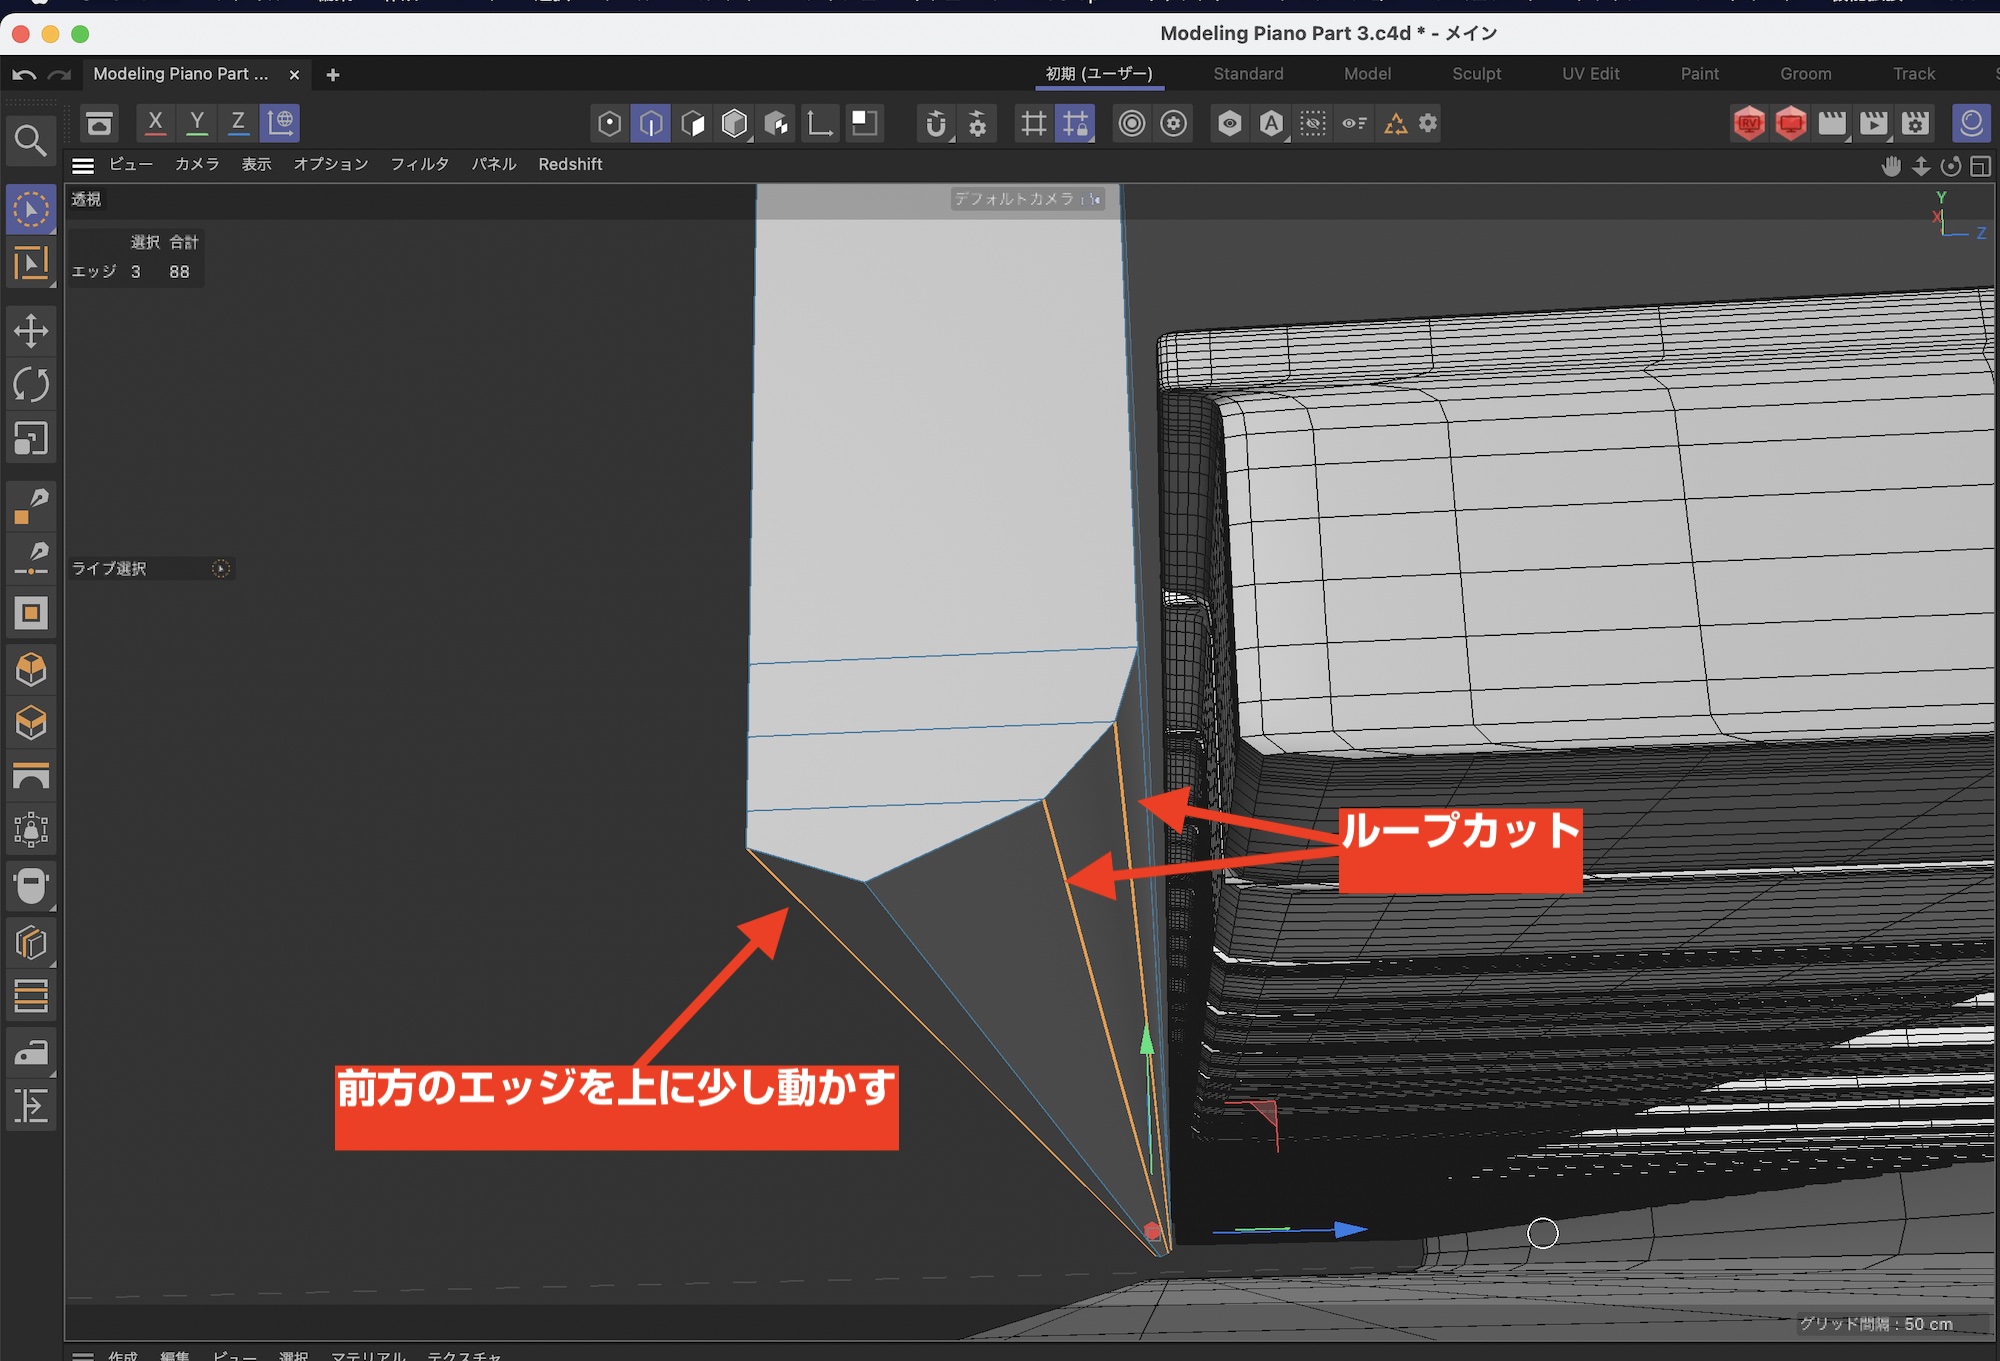Enable snap with the magnet icon
The width and height of the screenshot is (2000, 1361).
click(x=935, y=123)
